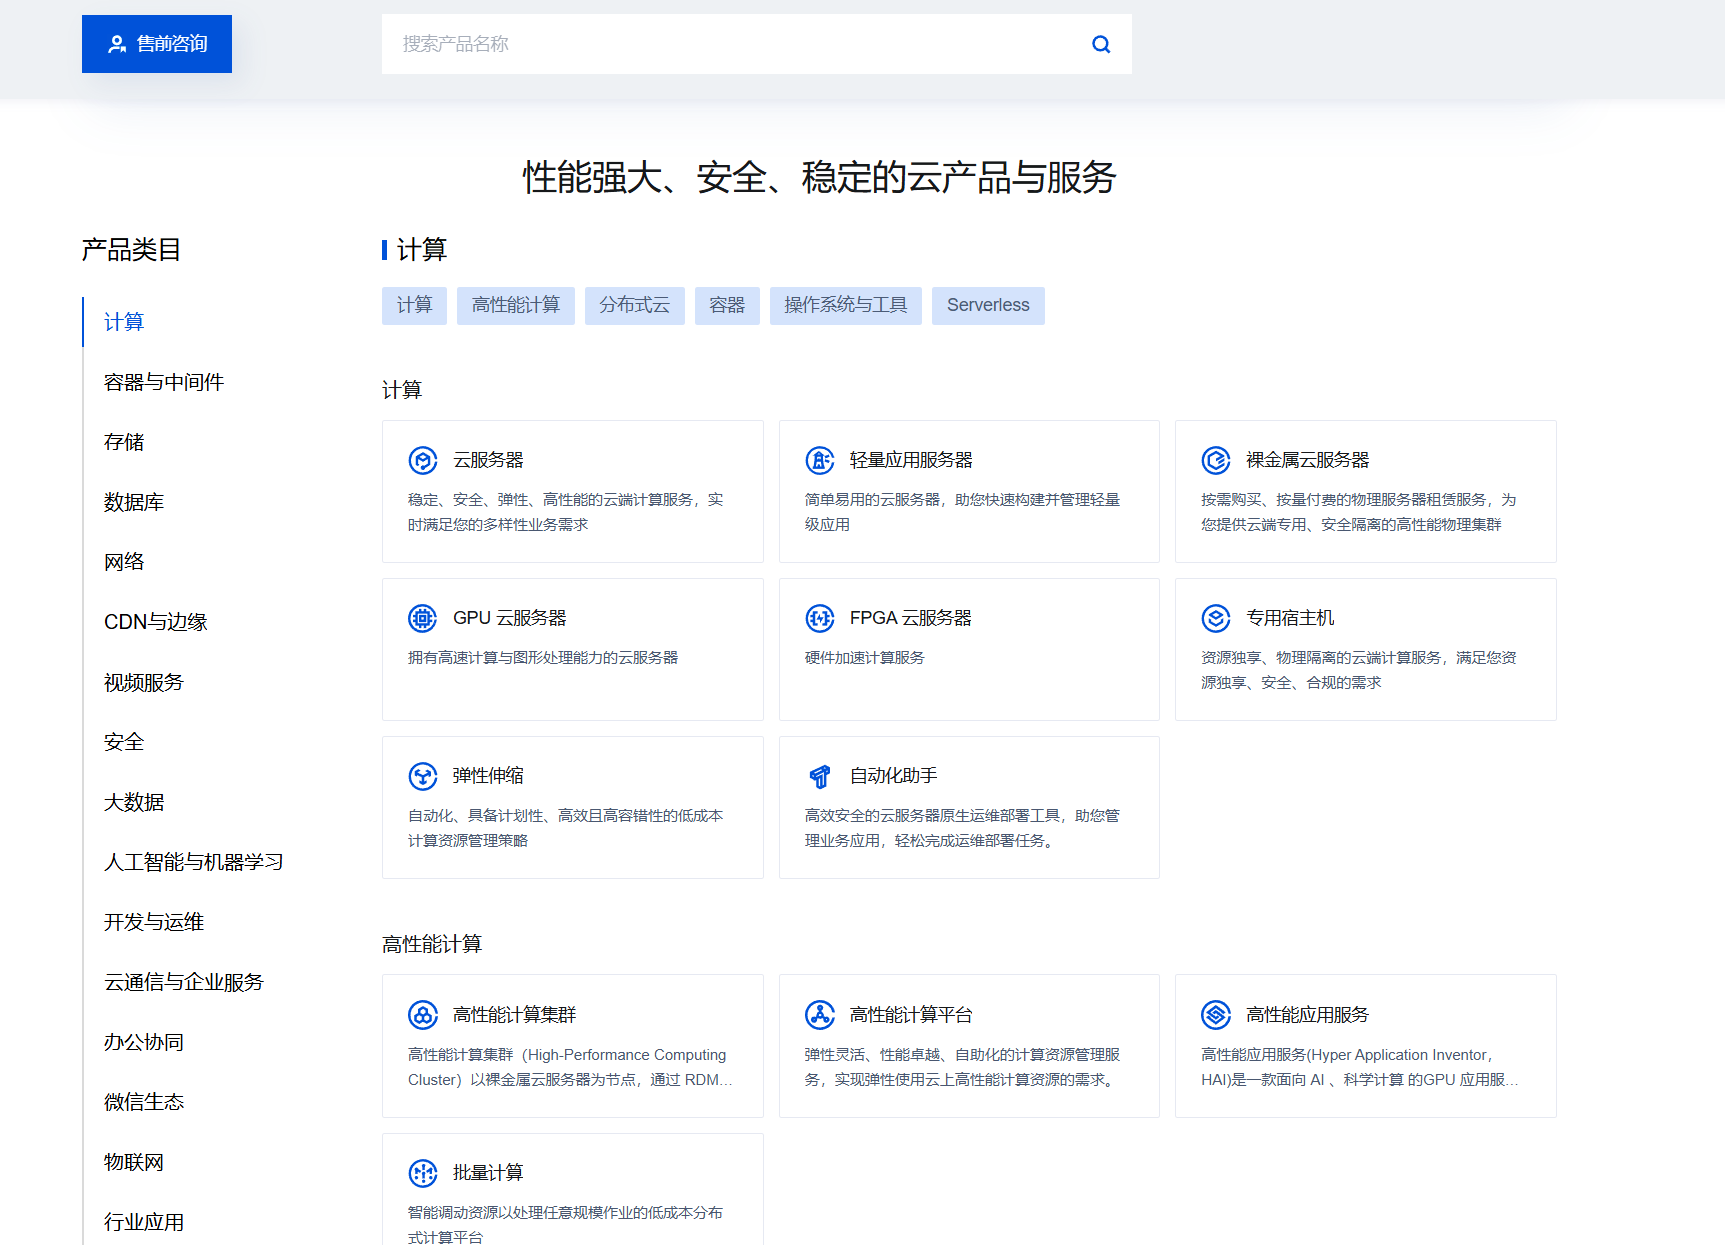Open 办公协同 category
The image size is (1725, 1245).
[144, 1042]
